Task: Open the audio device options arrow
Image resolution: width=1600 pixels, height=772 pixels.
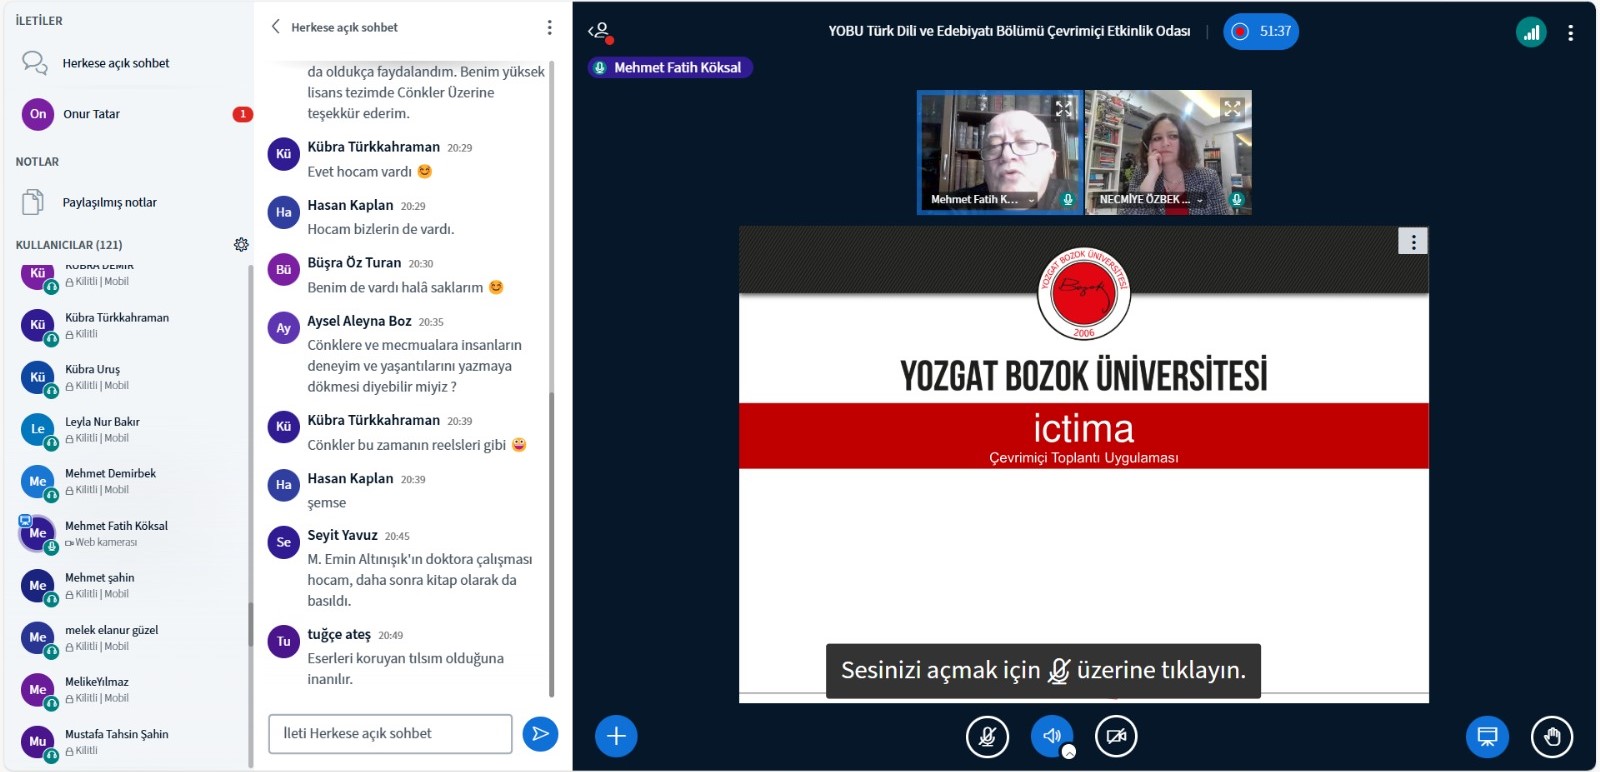Action: (1069, 752)
